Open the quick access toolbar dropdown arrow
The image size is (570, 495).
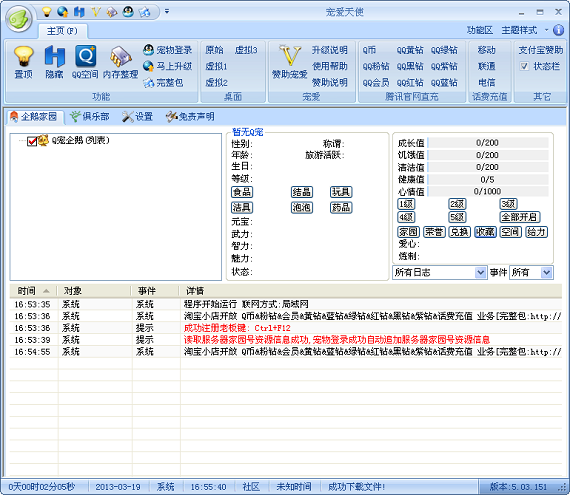(x=167, y=12)
